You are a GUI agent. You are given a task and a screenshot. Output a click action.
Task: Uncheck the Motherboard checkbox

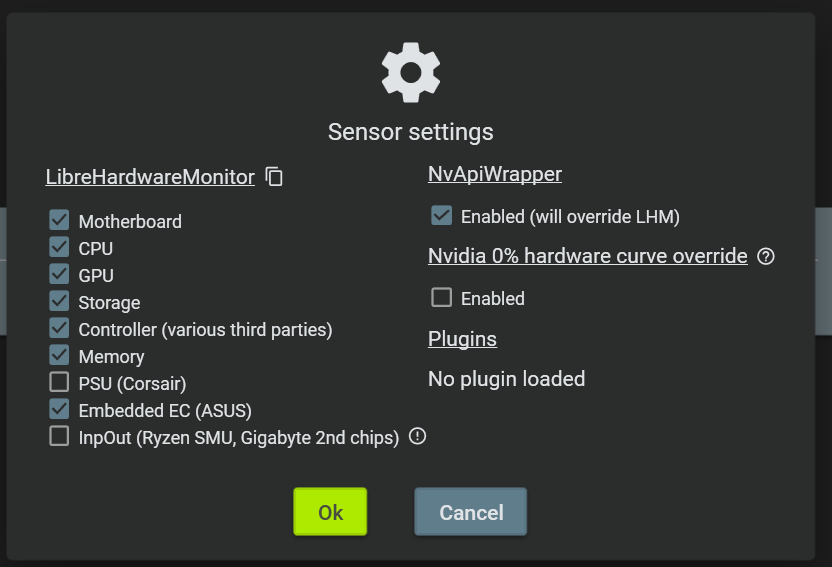(60, 220)
